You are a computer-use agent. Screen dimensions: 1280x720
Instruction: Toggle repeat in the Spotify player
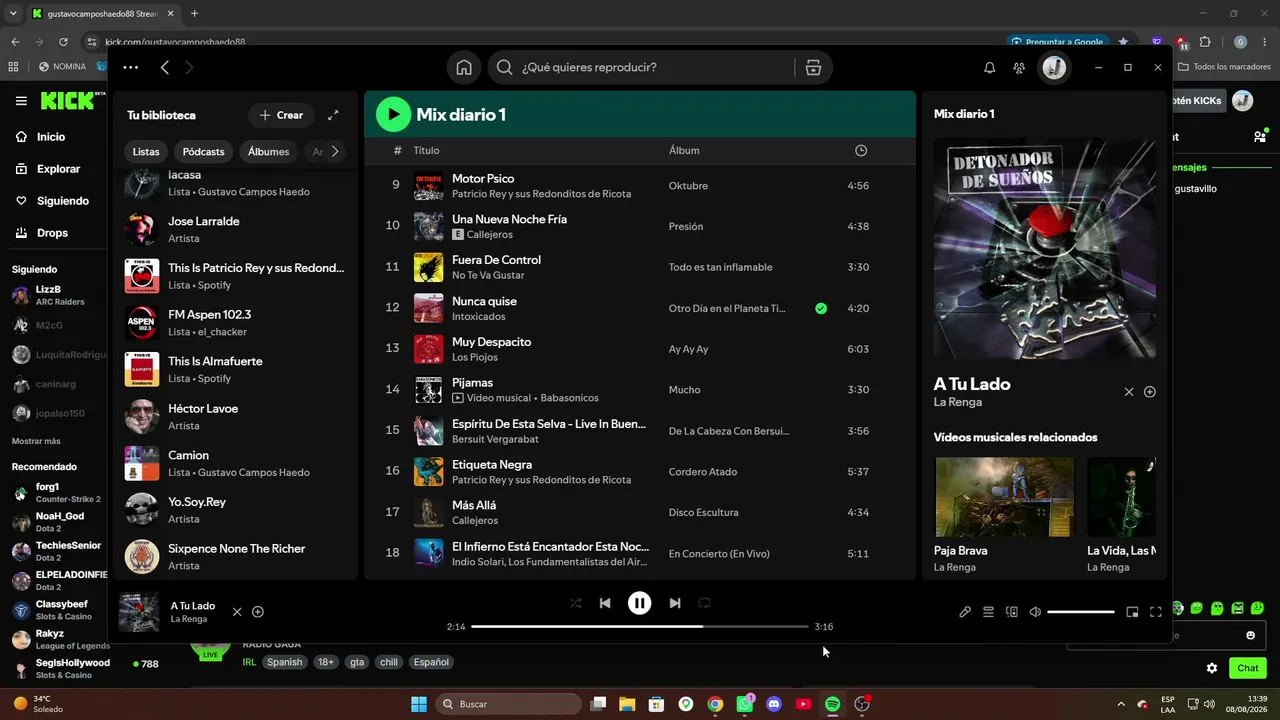coord(704,603)
